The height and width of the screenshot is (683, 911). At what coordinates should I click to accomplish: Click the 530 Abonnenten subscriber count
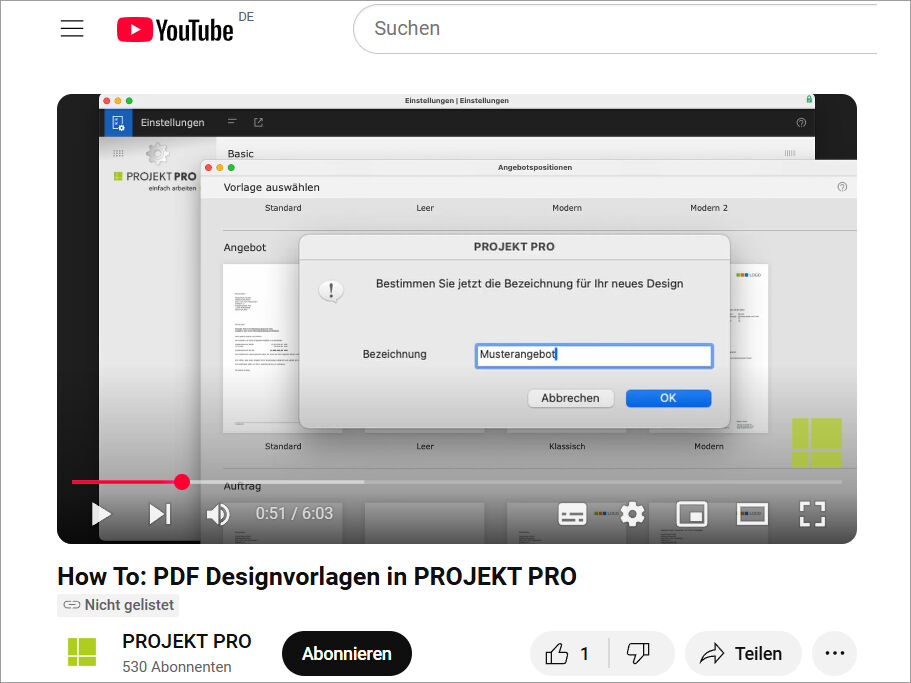tap(177, 667)
